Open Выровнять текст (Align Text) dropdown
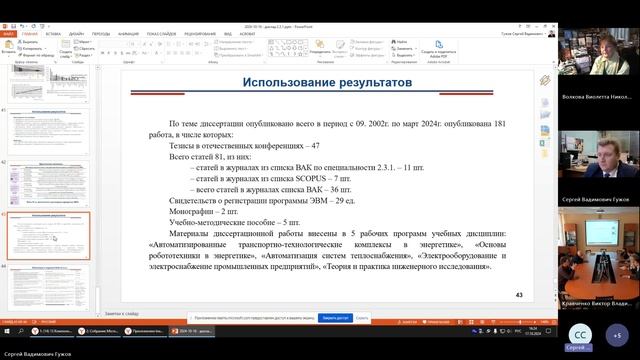 [231, 48]
